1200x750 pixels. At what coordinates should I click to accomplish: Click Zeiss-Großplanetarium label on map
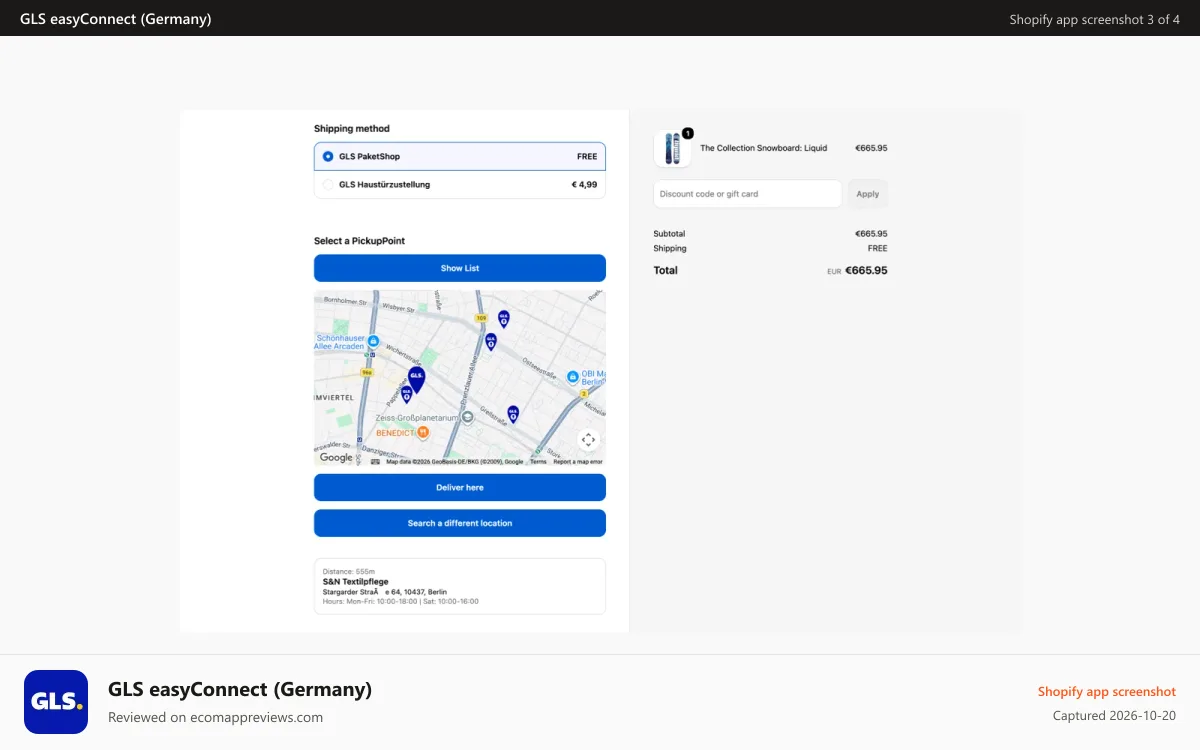(419, 417)
